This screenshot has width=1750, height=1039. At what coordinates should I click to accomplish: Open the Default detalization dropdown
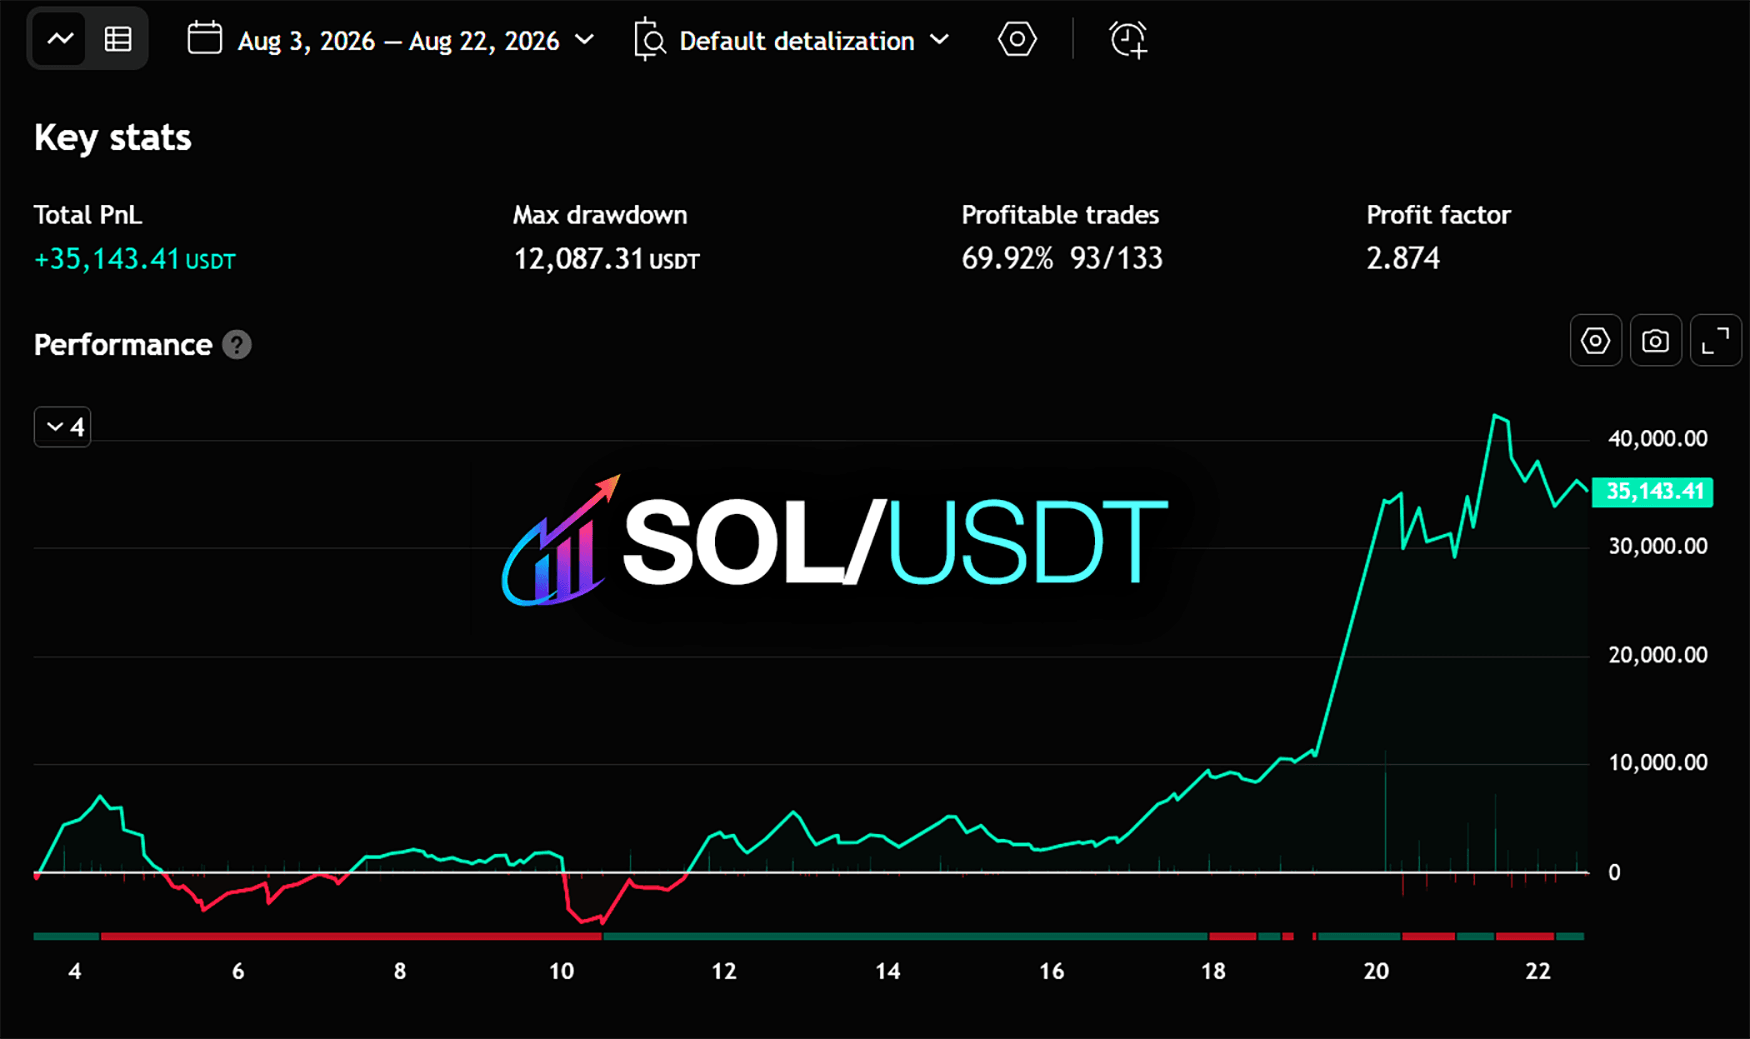click(813, 40)
